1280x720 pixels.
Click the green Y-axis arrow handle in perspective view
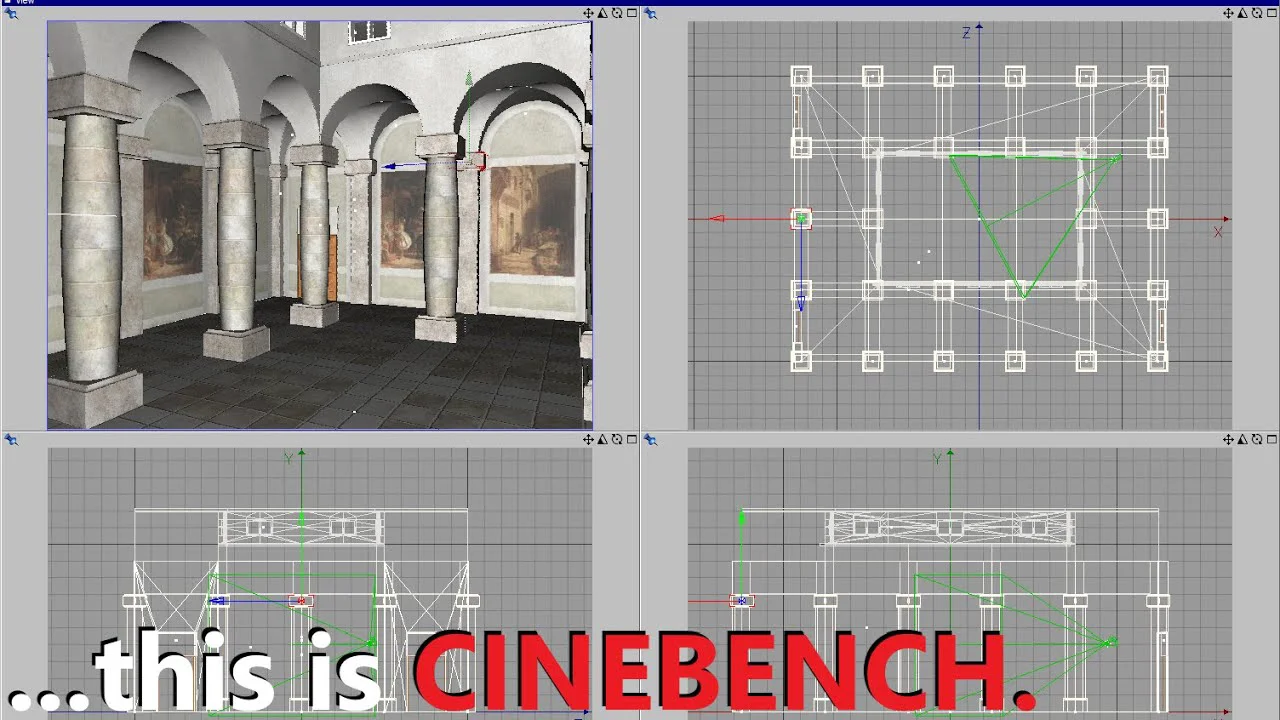(x=468, y=78)
